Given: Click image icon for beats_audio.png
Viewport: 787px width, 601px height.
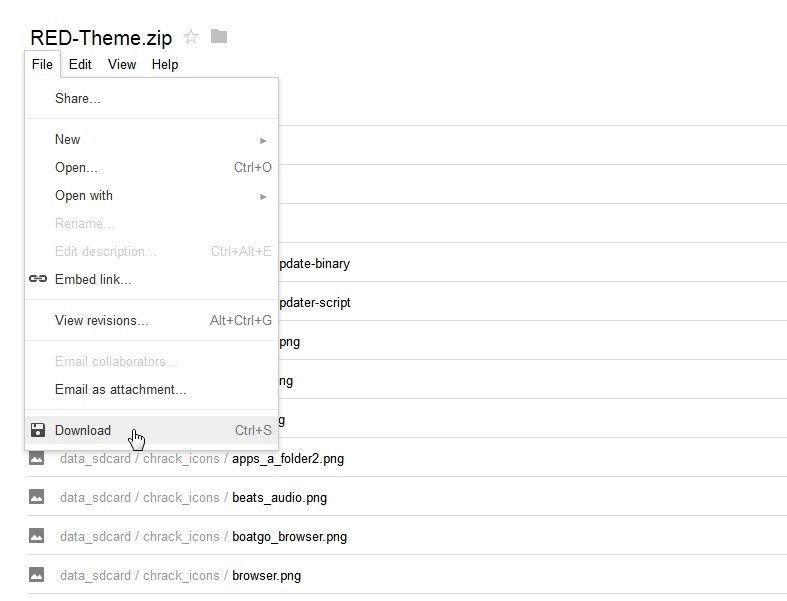Looking at the screenshot, I should click(36, 497).
